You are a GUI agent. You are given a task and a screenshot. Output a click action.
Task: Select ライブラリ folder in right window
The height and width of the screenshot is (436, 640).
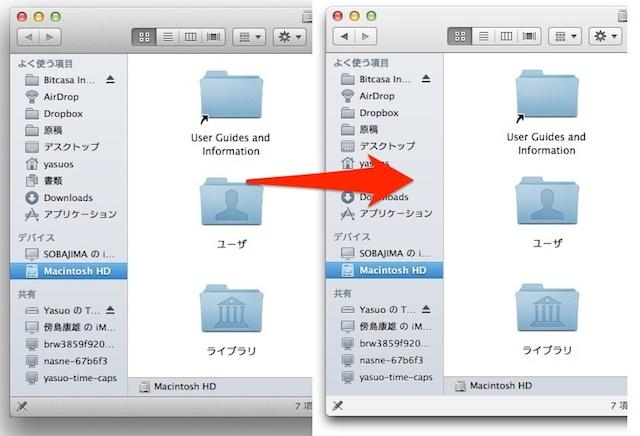[547, 308]
